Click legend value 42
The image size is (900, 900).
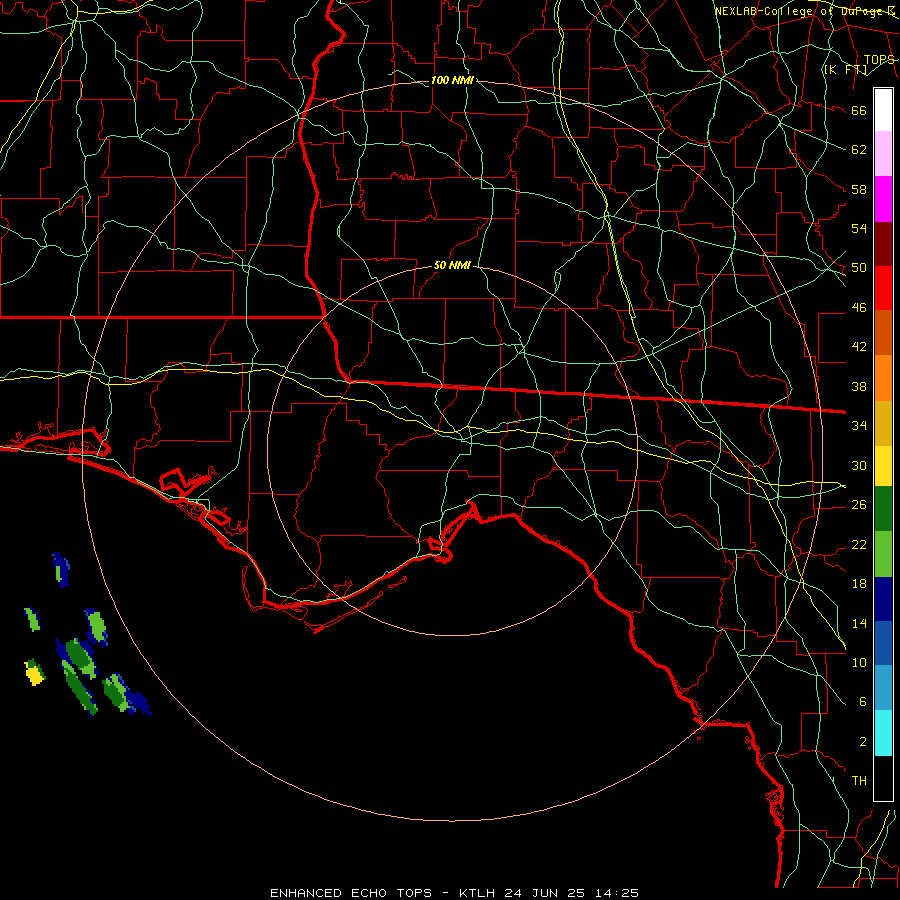859,346
